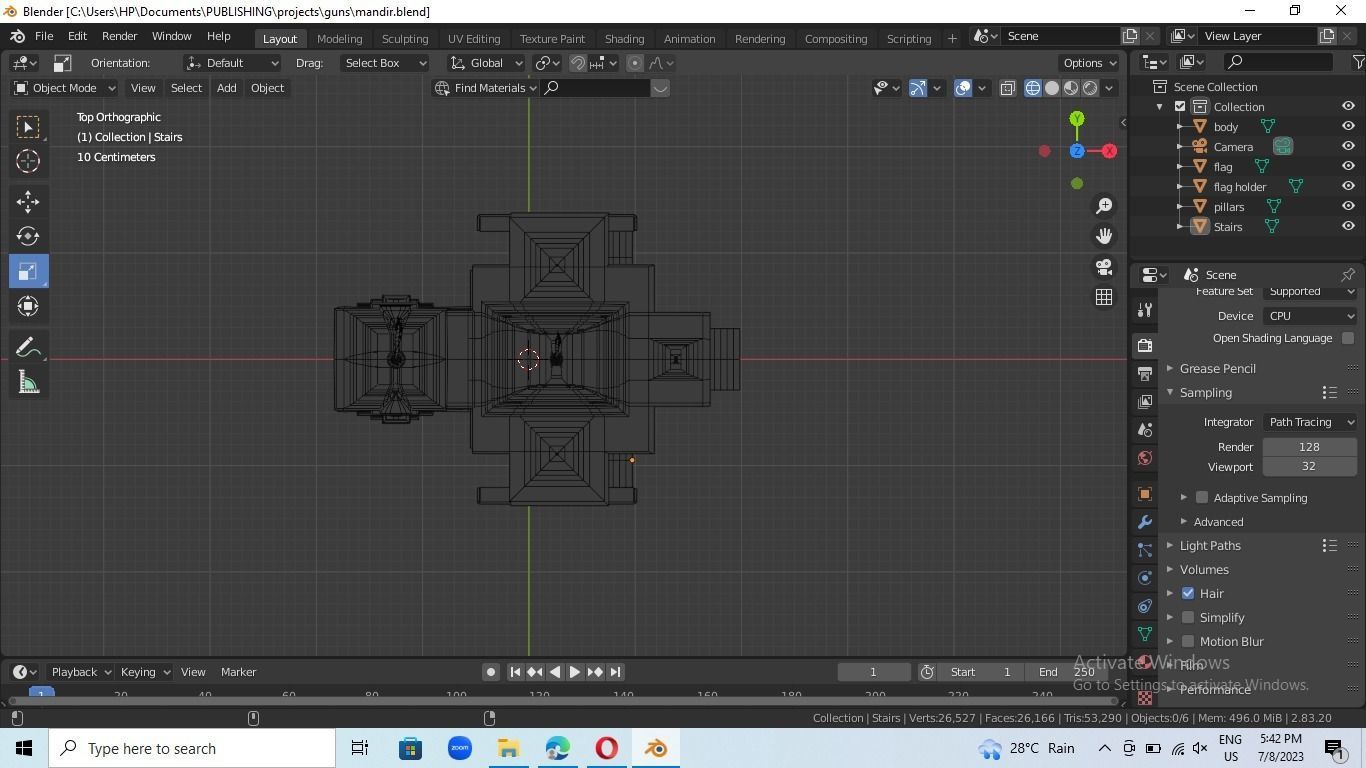Switch to the Shading workspace tab
The image size is (1366, 768).
(624, 38)
